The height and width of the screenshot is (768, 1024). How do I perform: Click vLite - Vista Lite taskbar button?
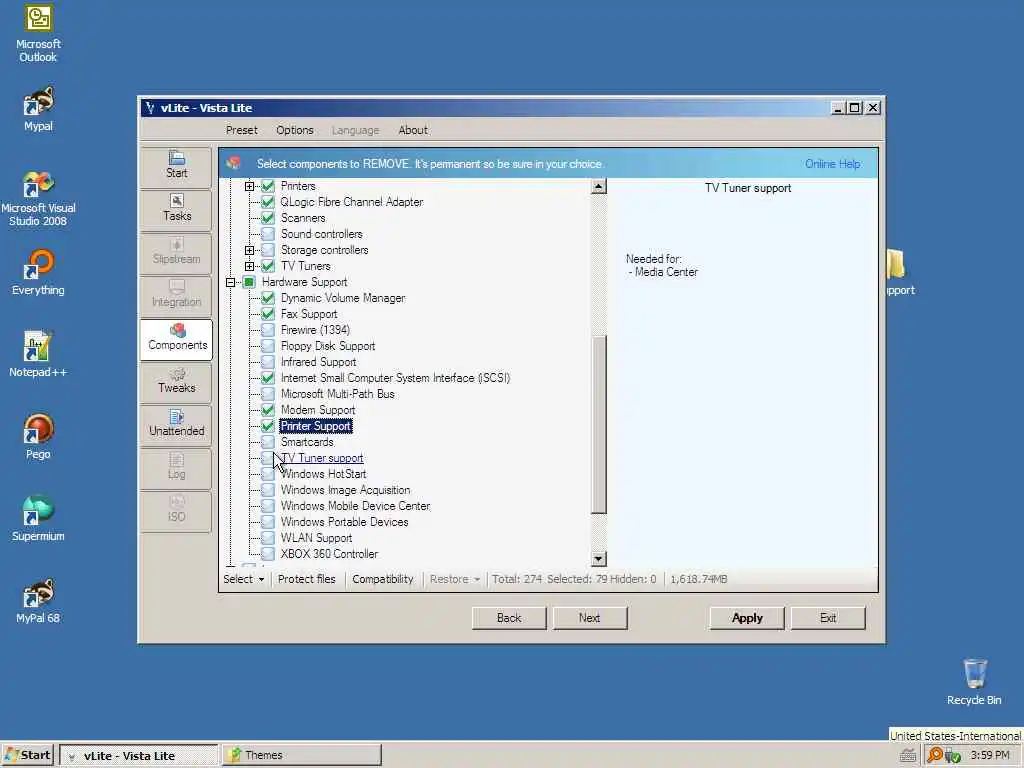(138, 756)
